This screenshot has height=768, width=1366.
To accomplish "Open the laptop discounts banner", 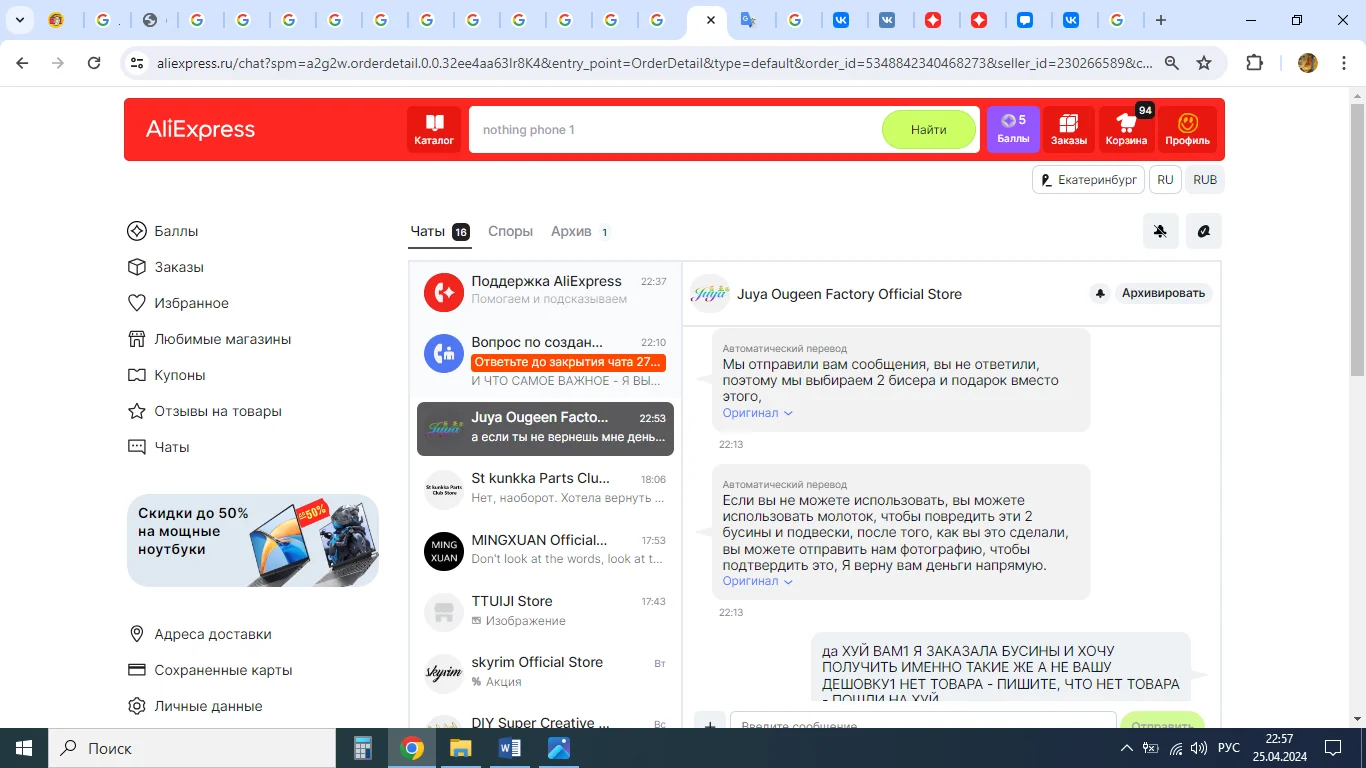I will click(253, 541).
